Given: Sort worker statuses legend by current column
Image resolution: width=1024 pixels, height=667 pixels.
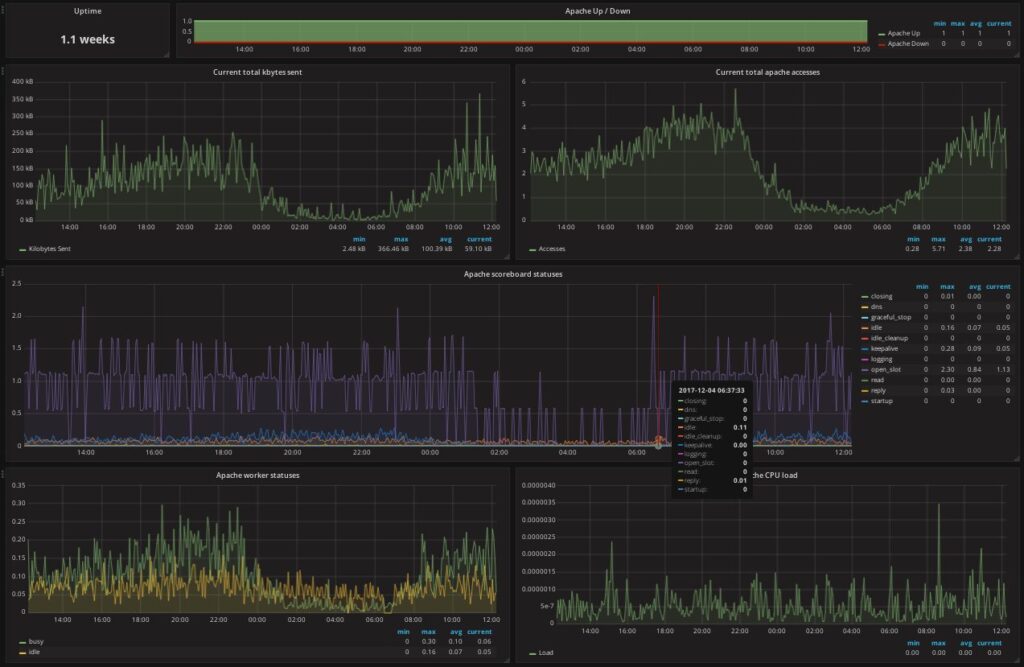Looking at the screenshot, I should (479, 632).
